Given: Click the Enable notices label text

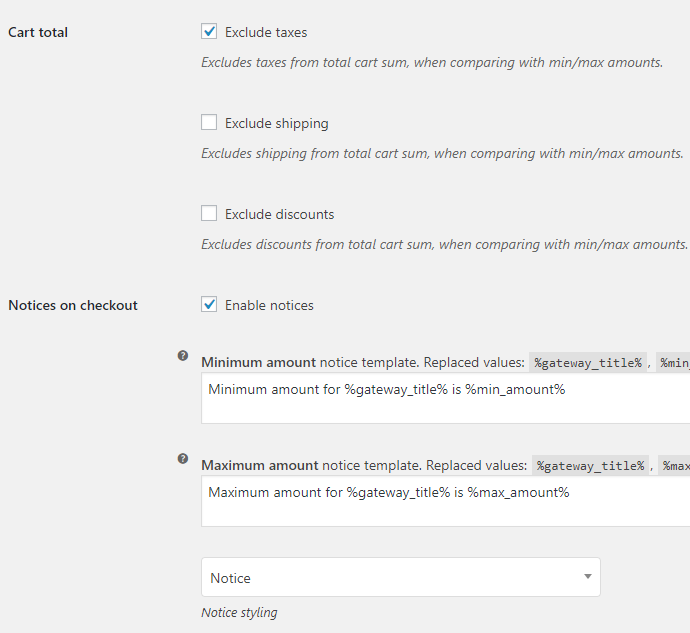Looking at the screenshot, I should [269, 305].
